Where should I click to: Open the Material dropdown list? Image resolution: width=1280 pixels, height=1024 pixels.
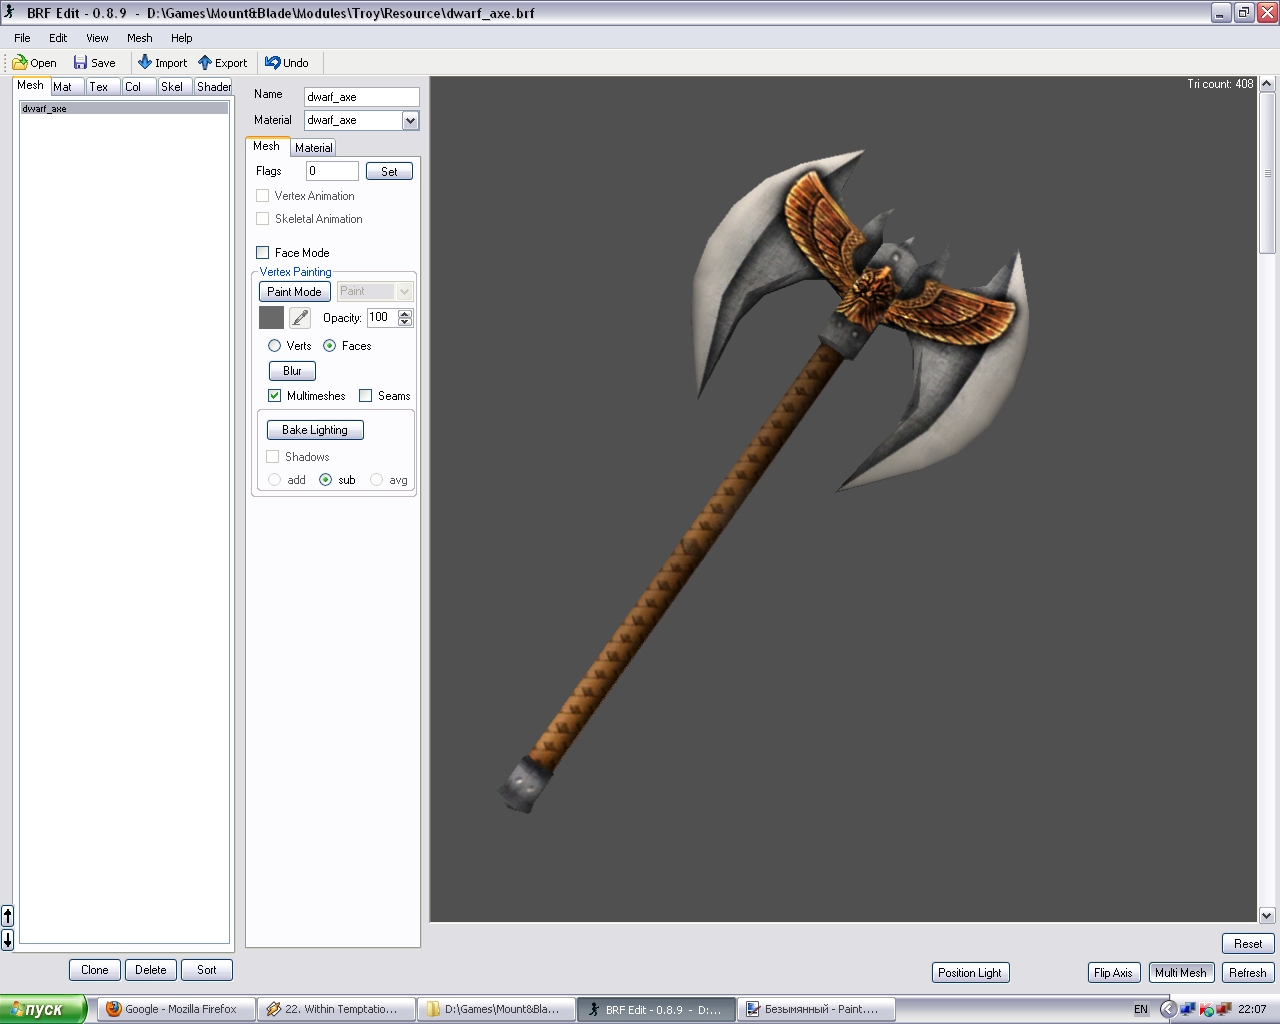click(410, 120)
